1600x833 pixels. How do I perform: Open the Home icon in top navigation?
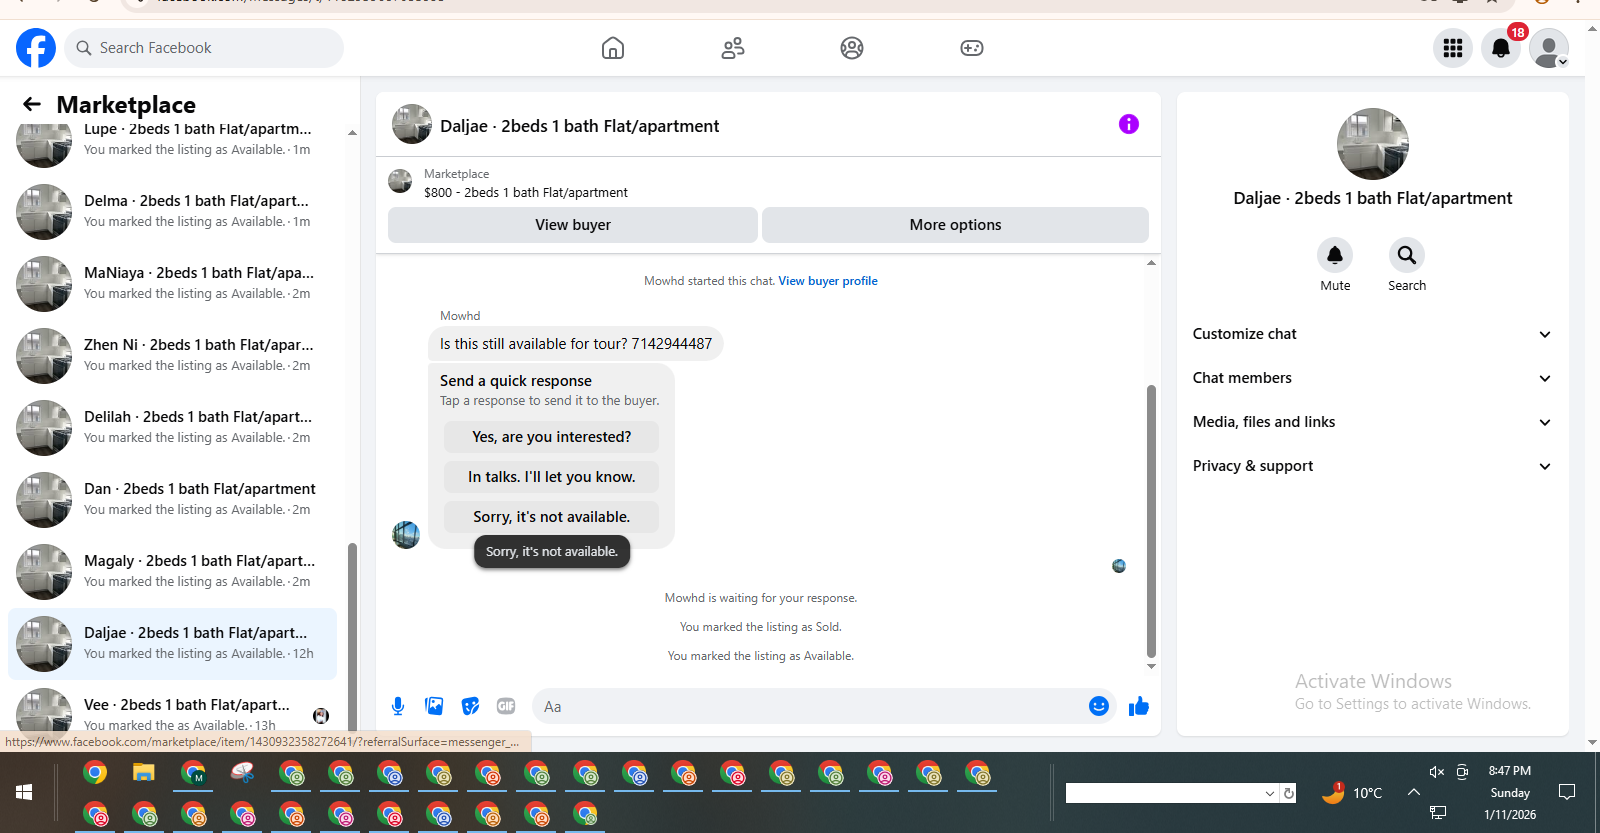613,48
